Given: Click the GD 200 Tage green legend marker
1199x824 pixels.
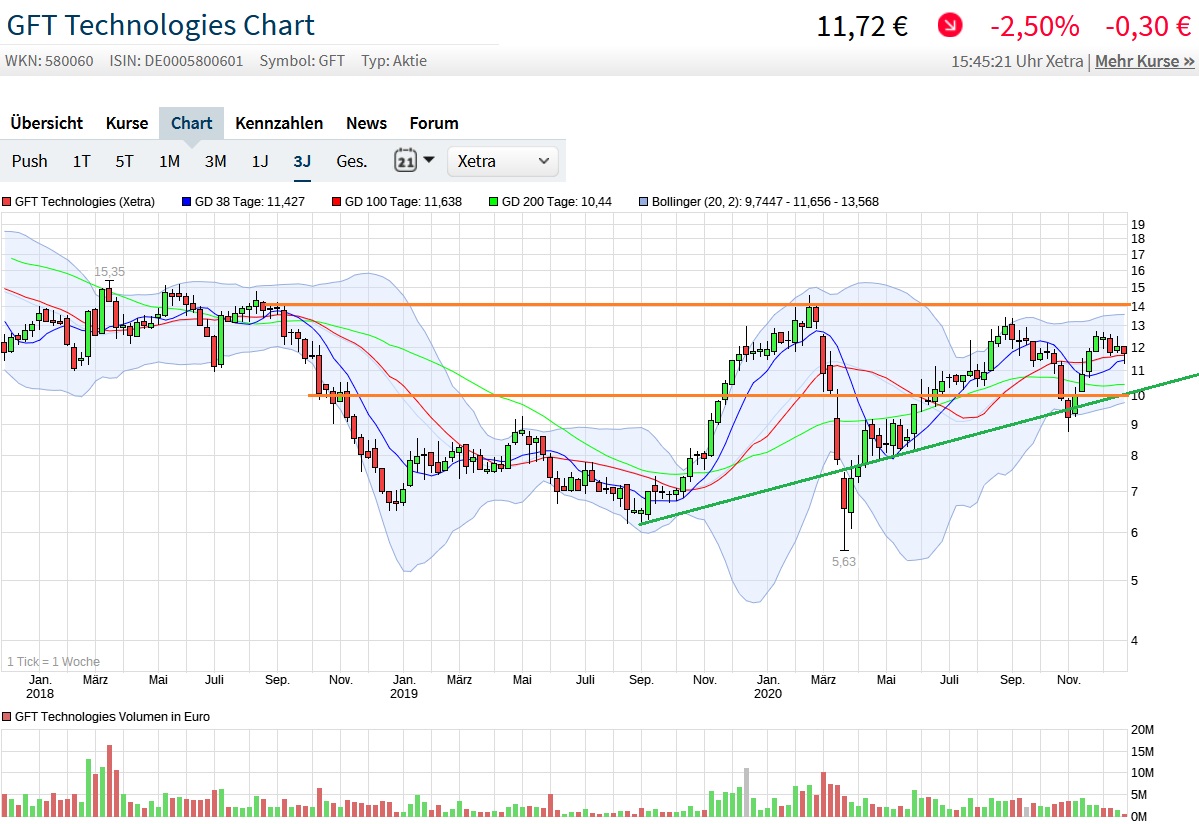Looking at the screenshot, I should click(x=493, y=202).
